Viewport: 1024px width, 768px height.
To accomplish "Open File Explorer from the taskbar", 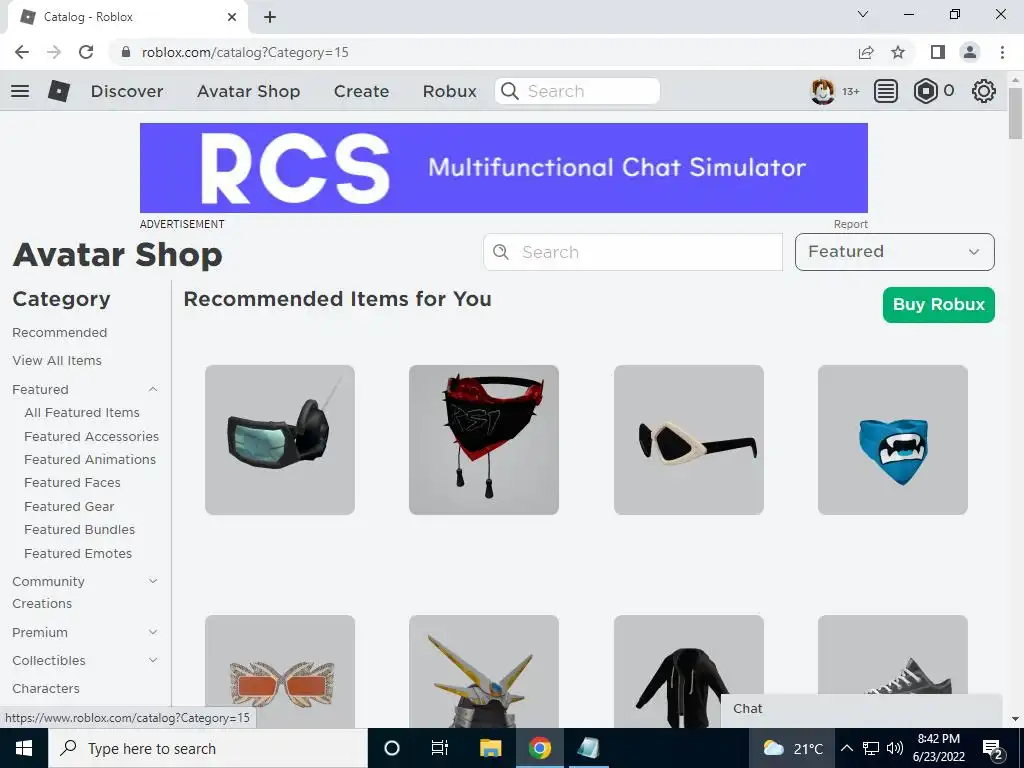I will click(x=490, y=748).
